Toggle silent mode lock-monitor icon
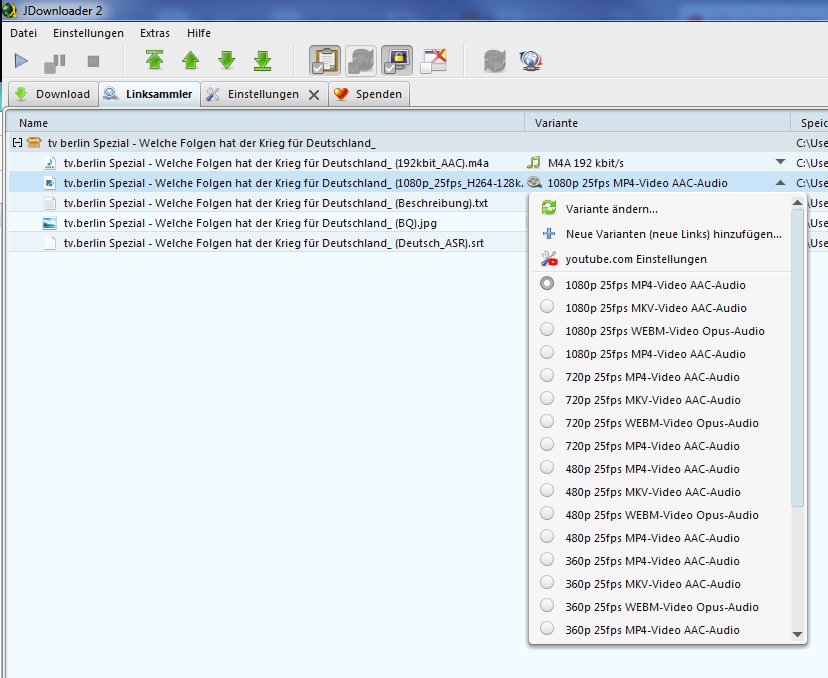The width and height of the screenshot is (828, 678). tap(397, 61)
